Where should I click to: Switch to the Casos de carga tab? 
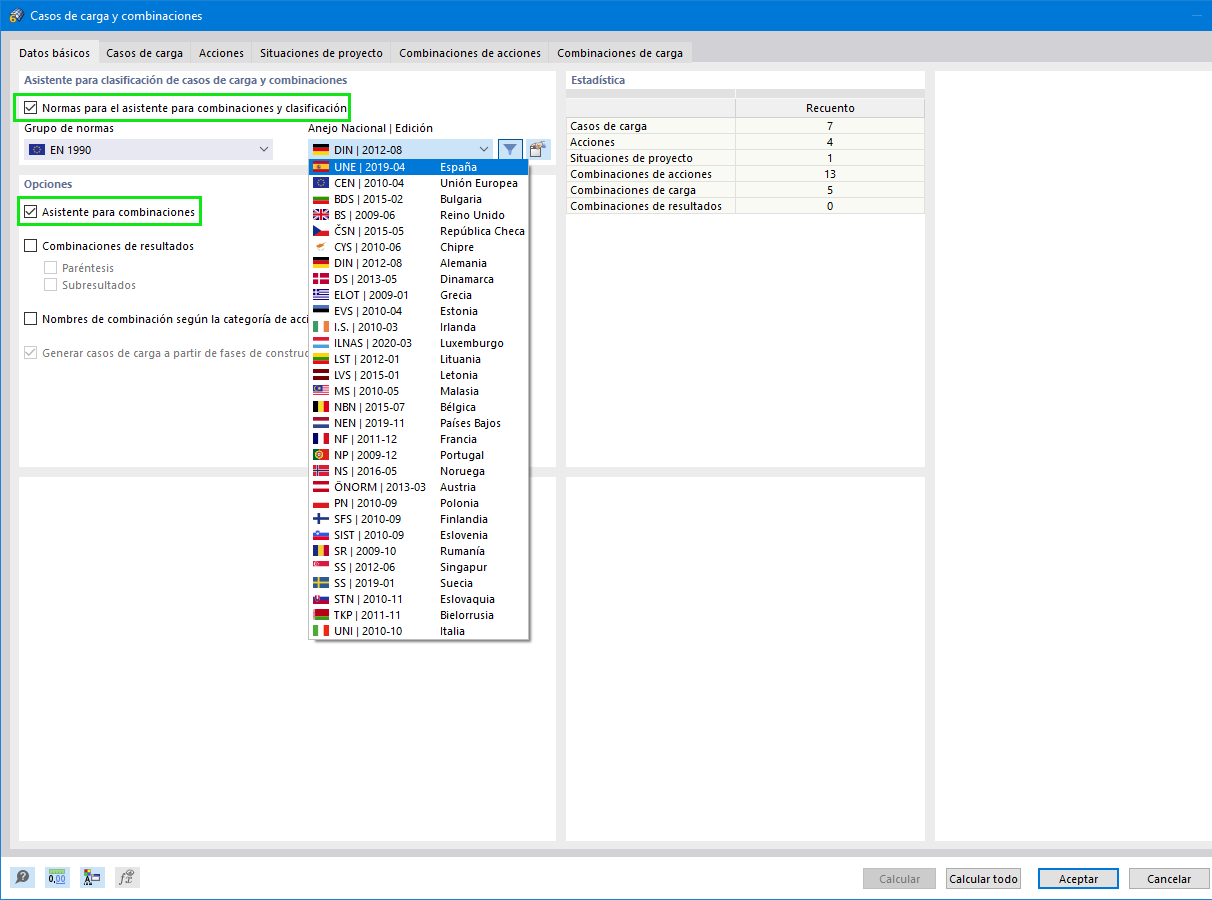(x=142, y=51)
